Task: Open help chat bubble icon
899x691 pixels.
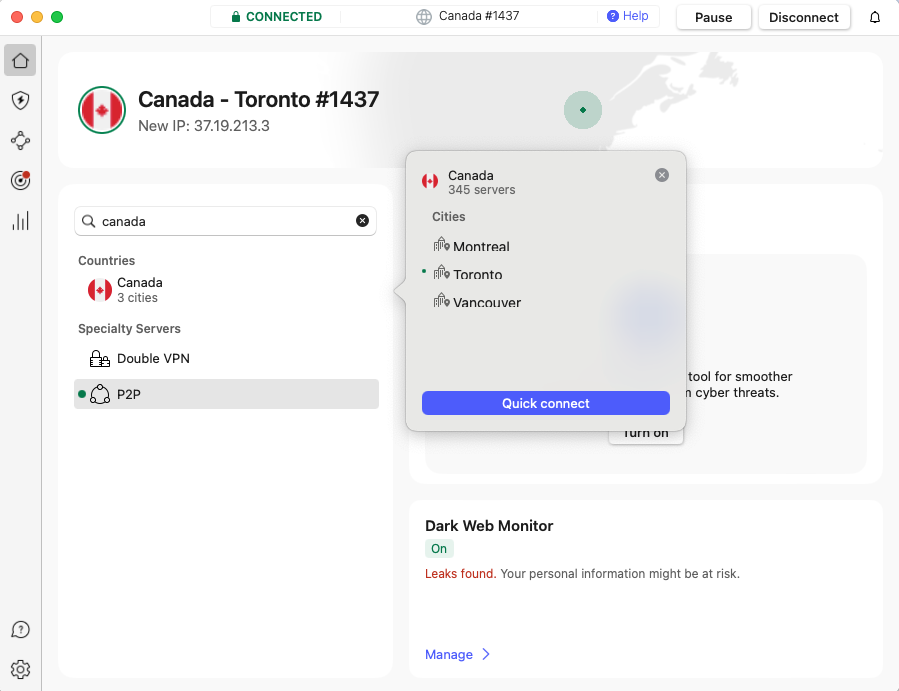Action: [20, 630]
